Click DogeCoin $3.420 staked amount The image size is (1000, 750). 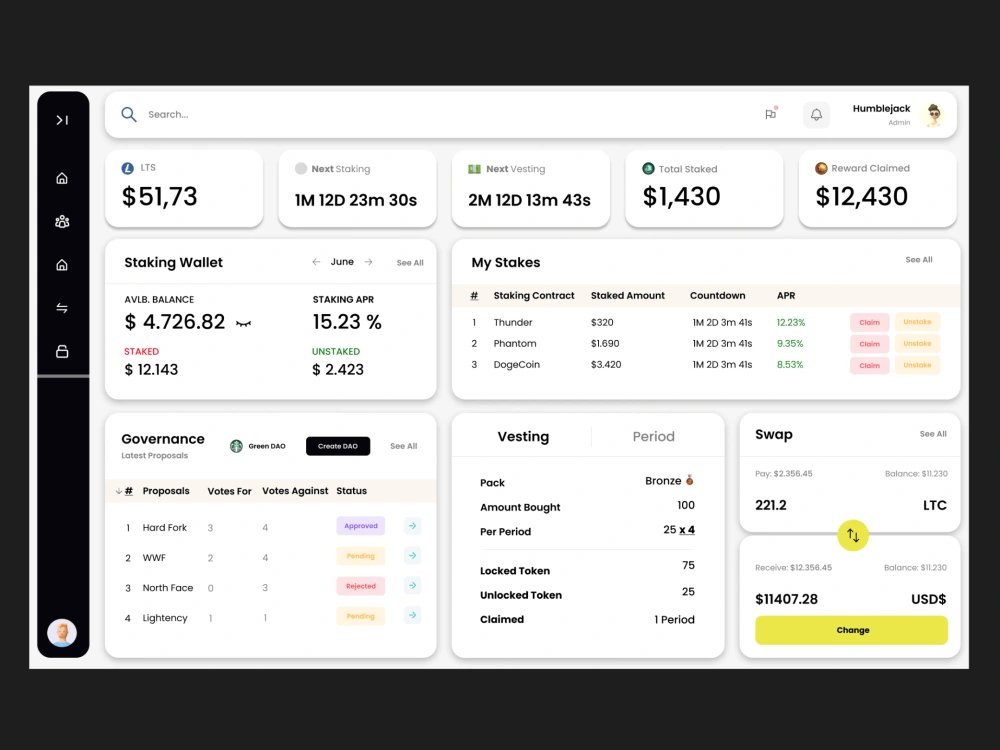(x=606, y=365)
